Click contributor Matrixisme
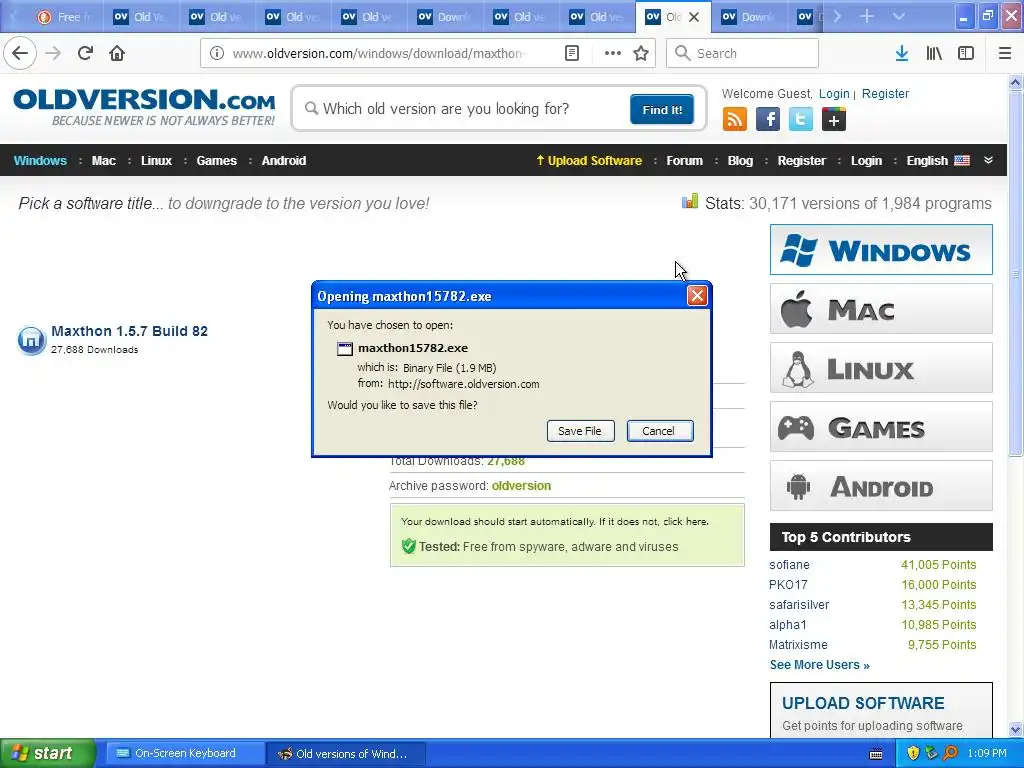The width and height of the screenshot is (1024, 768). click(798, 645)
